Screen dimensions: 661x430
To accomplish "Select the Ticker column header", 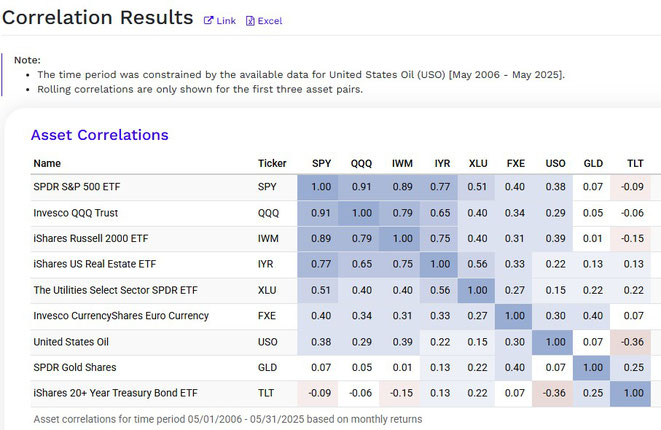I will (x=272, y=163).
